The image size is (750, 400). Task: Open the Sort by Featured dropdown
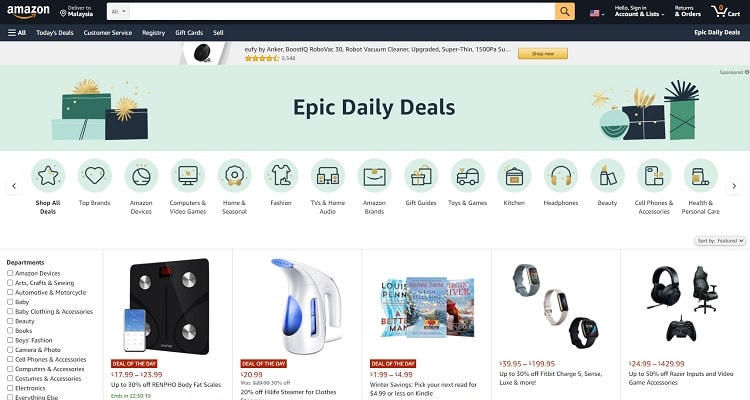pos(720,241)
